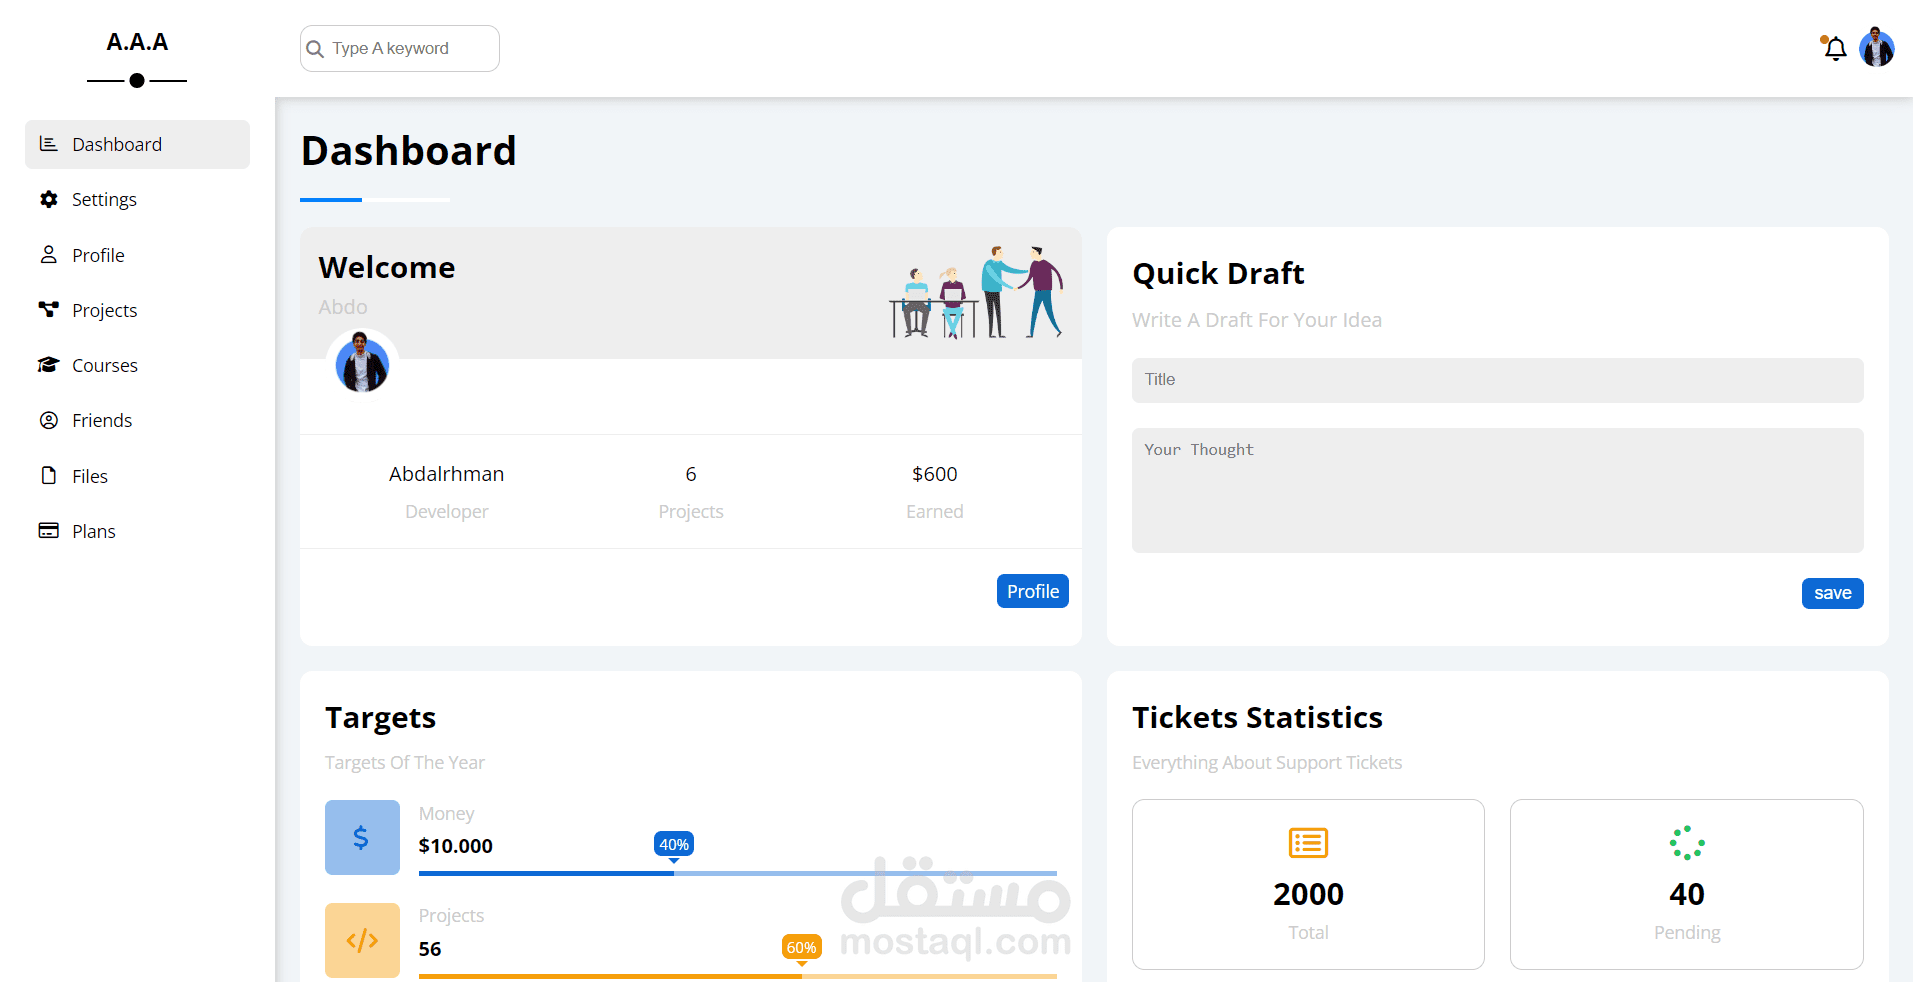Open Files menu item
The image size is (1913, 982).
(x=137, y=476)
